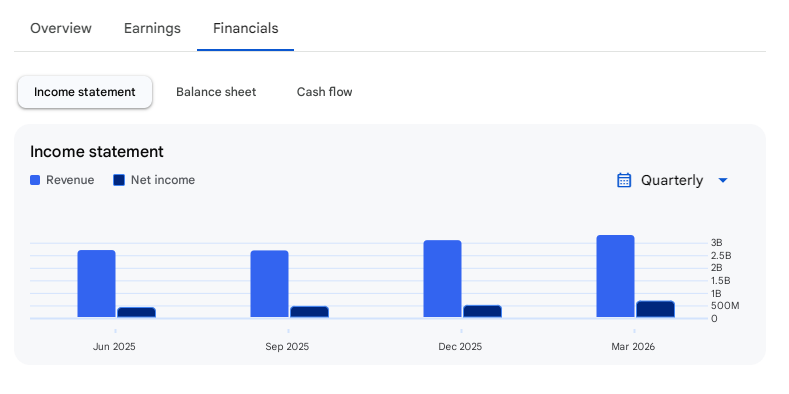This screenshot has height=394, width=789.
Task: Click the 500M y-axis value
Action: [725, 306]
